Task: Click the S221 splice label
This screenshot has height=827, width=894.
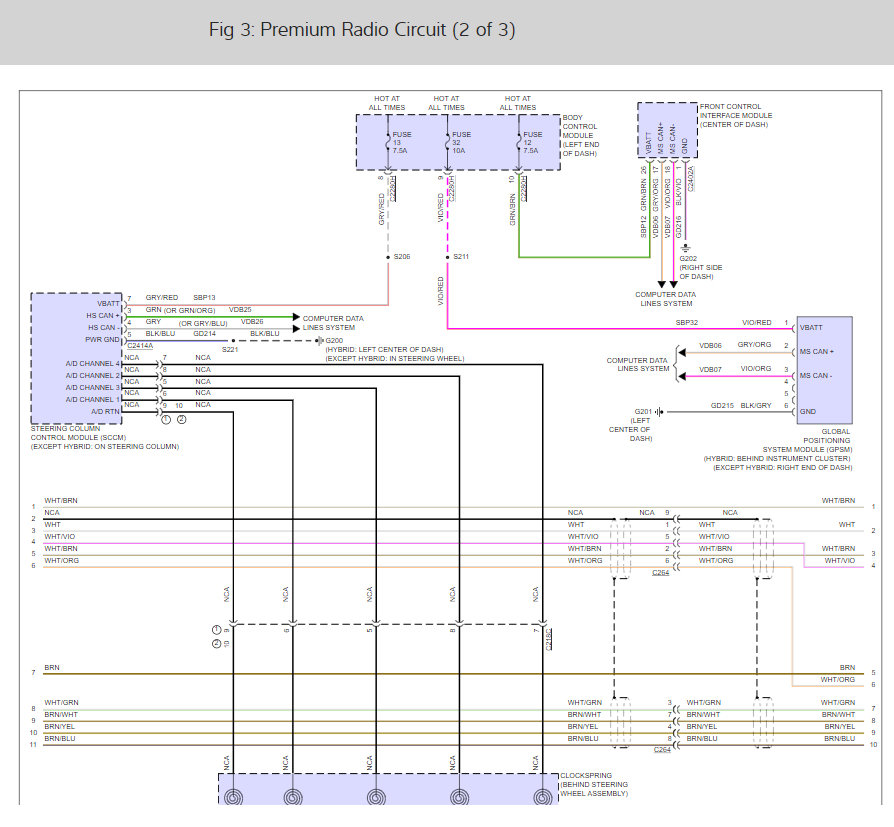Action: click(230, 350)
